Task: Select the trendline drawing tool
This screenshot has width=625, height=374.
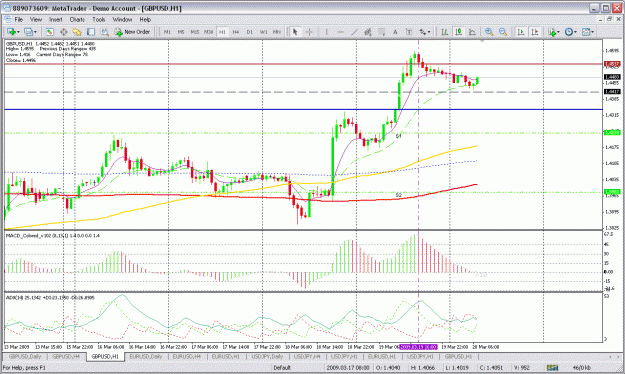Action: (354, 32)
